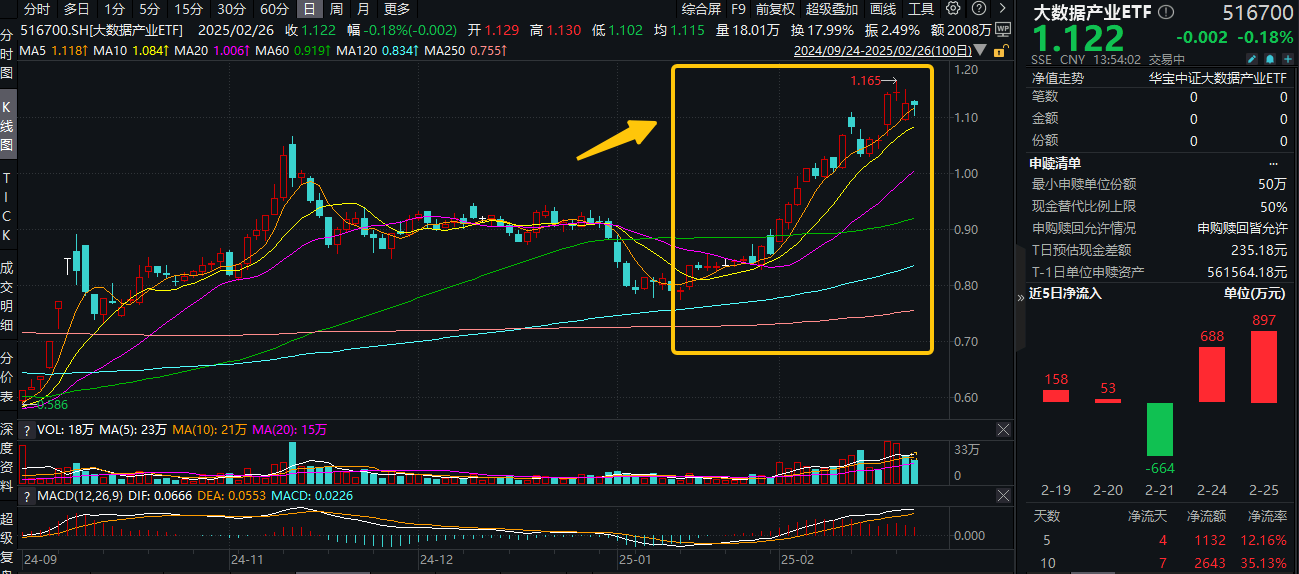Screen dimensions: 1299x574
Task: Open the 更多 period options dropdown
Action: [397, 9]
